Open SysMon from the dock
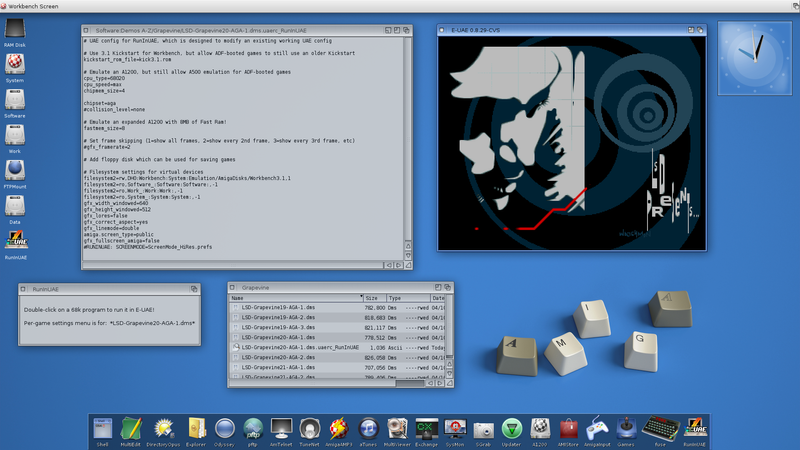This screenshot has height=450, width=800. [x=454, y=428]
